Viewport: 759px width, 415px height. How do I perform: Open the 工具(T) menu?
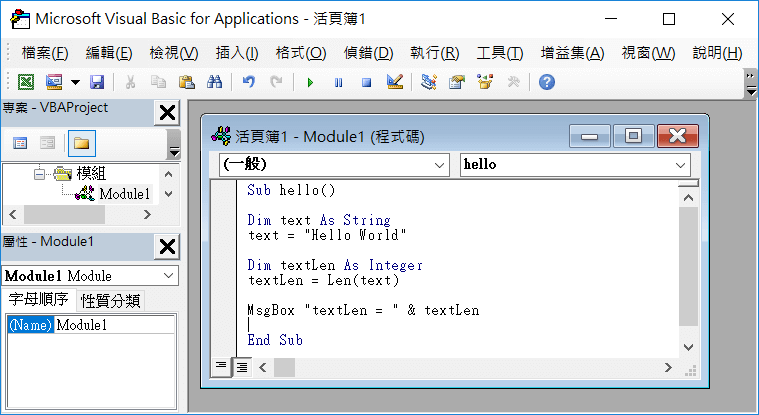(500, 53)
